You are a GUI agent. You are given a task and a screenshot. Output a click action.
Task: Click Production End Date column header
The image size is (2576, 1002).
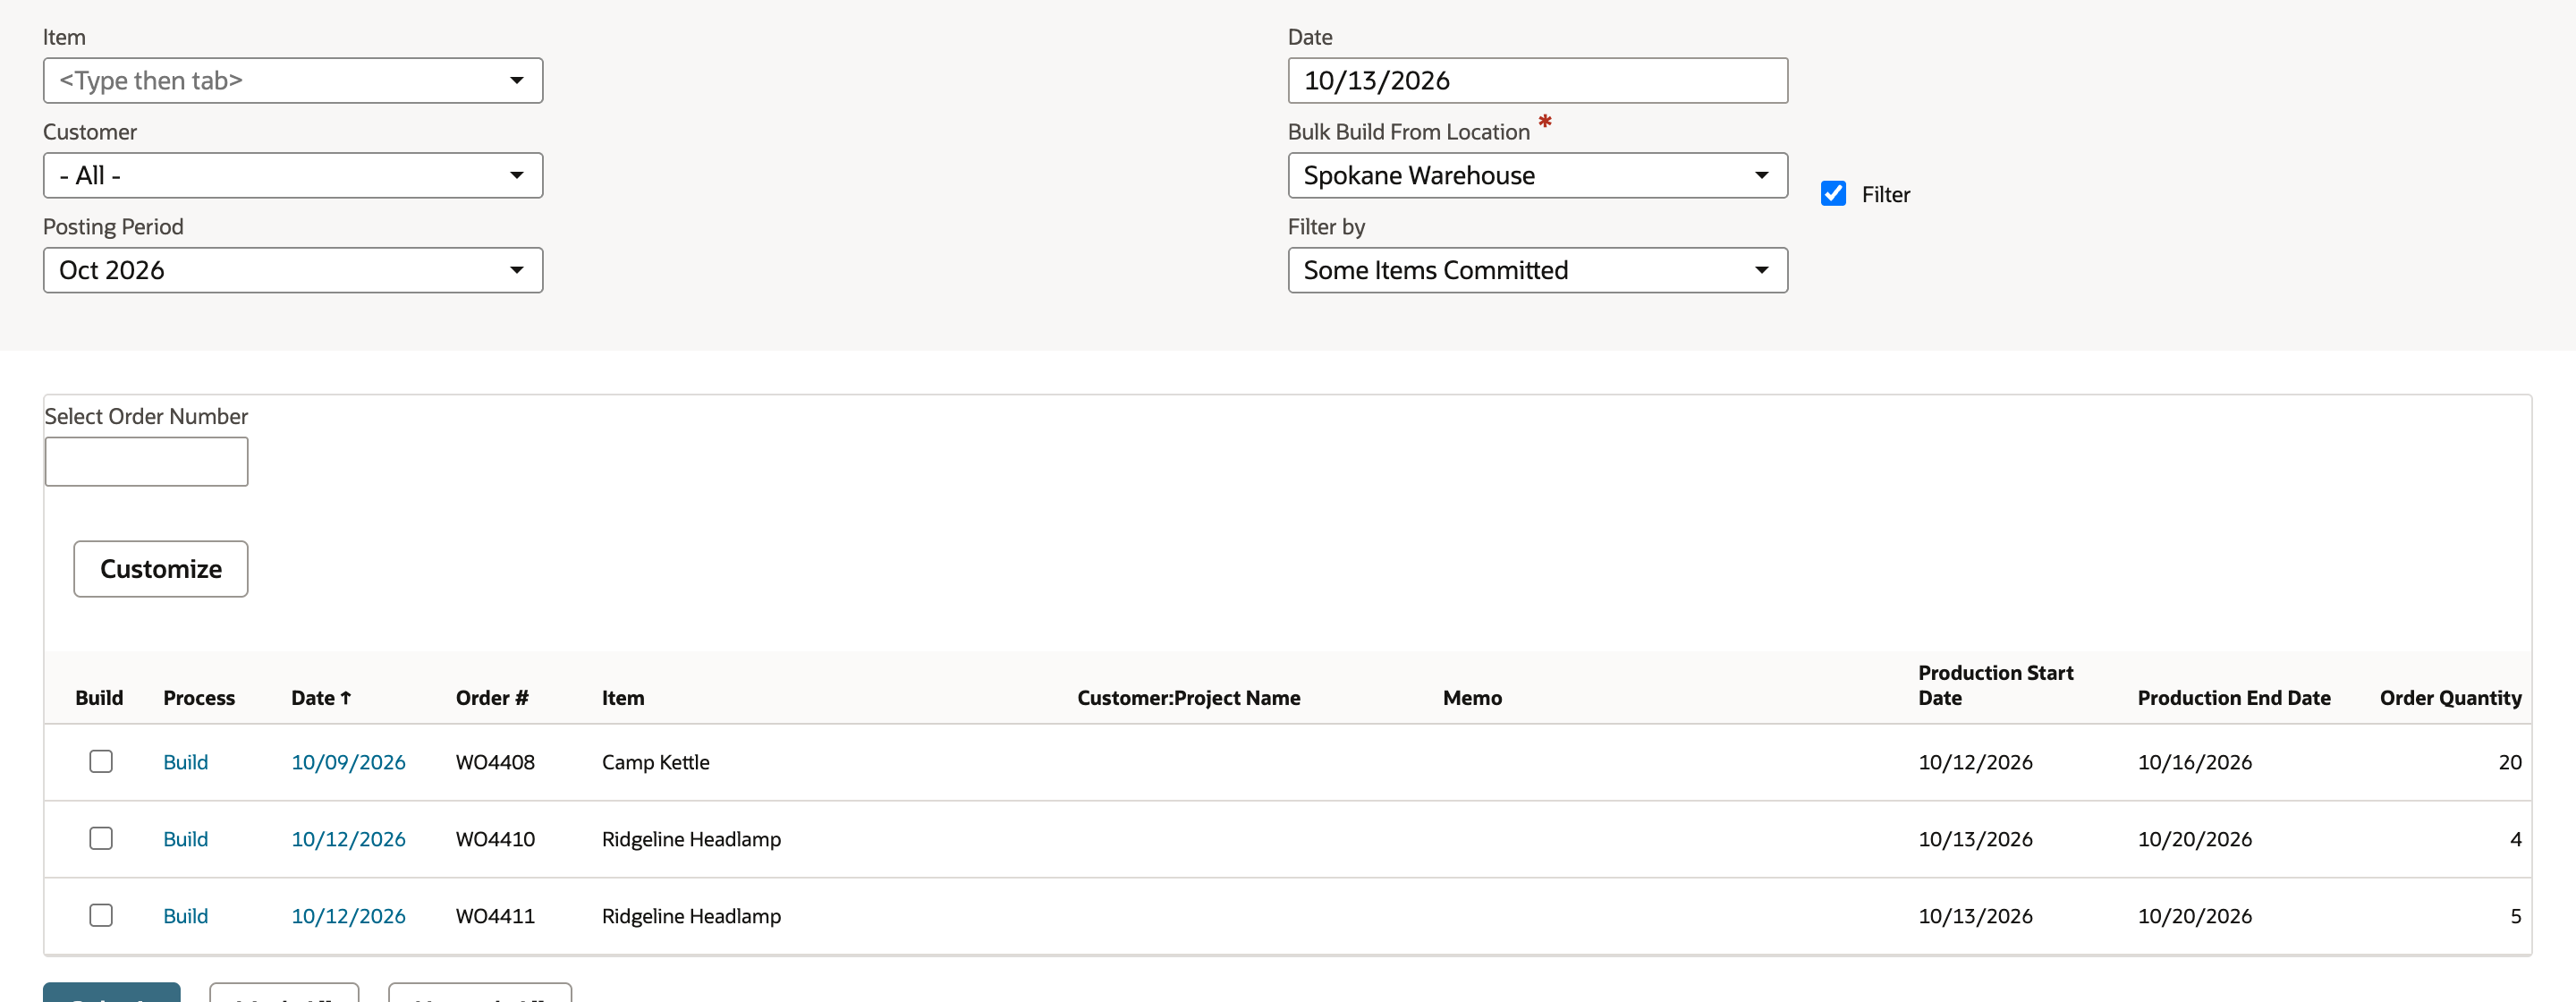2234,698
